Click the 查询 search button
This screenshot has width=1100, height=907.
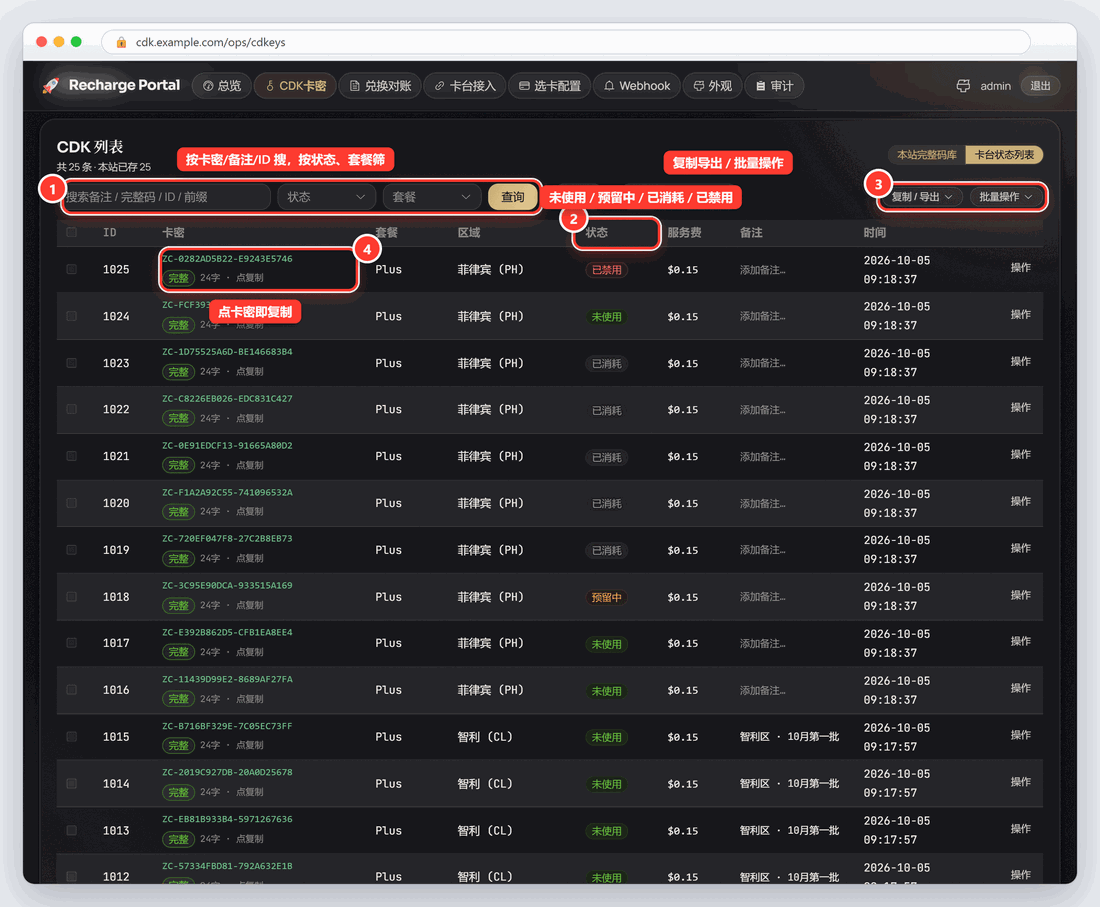click(513, 197)
